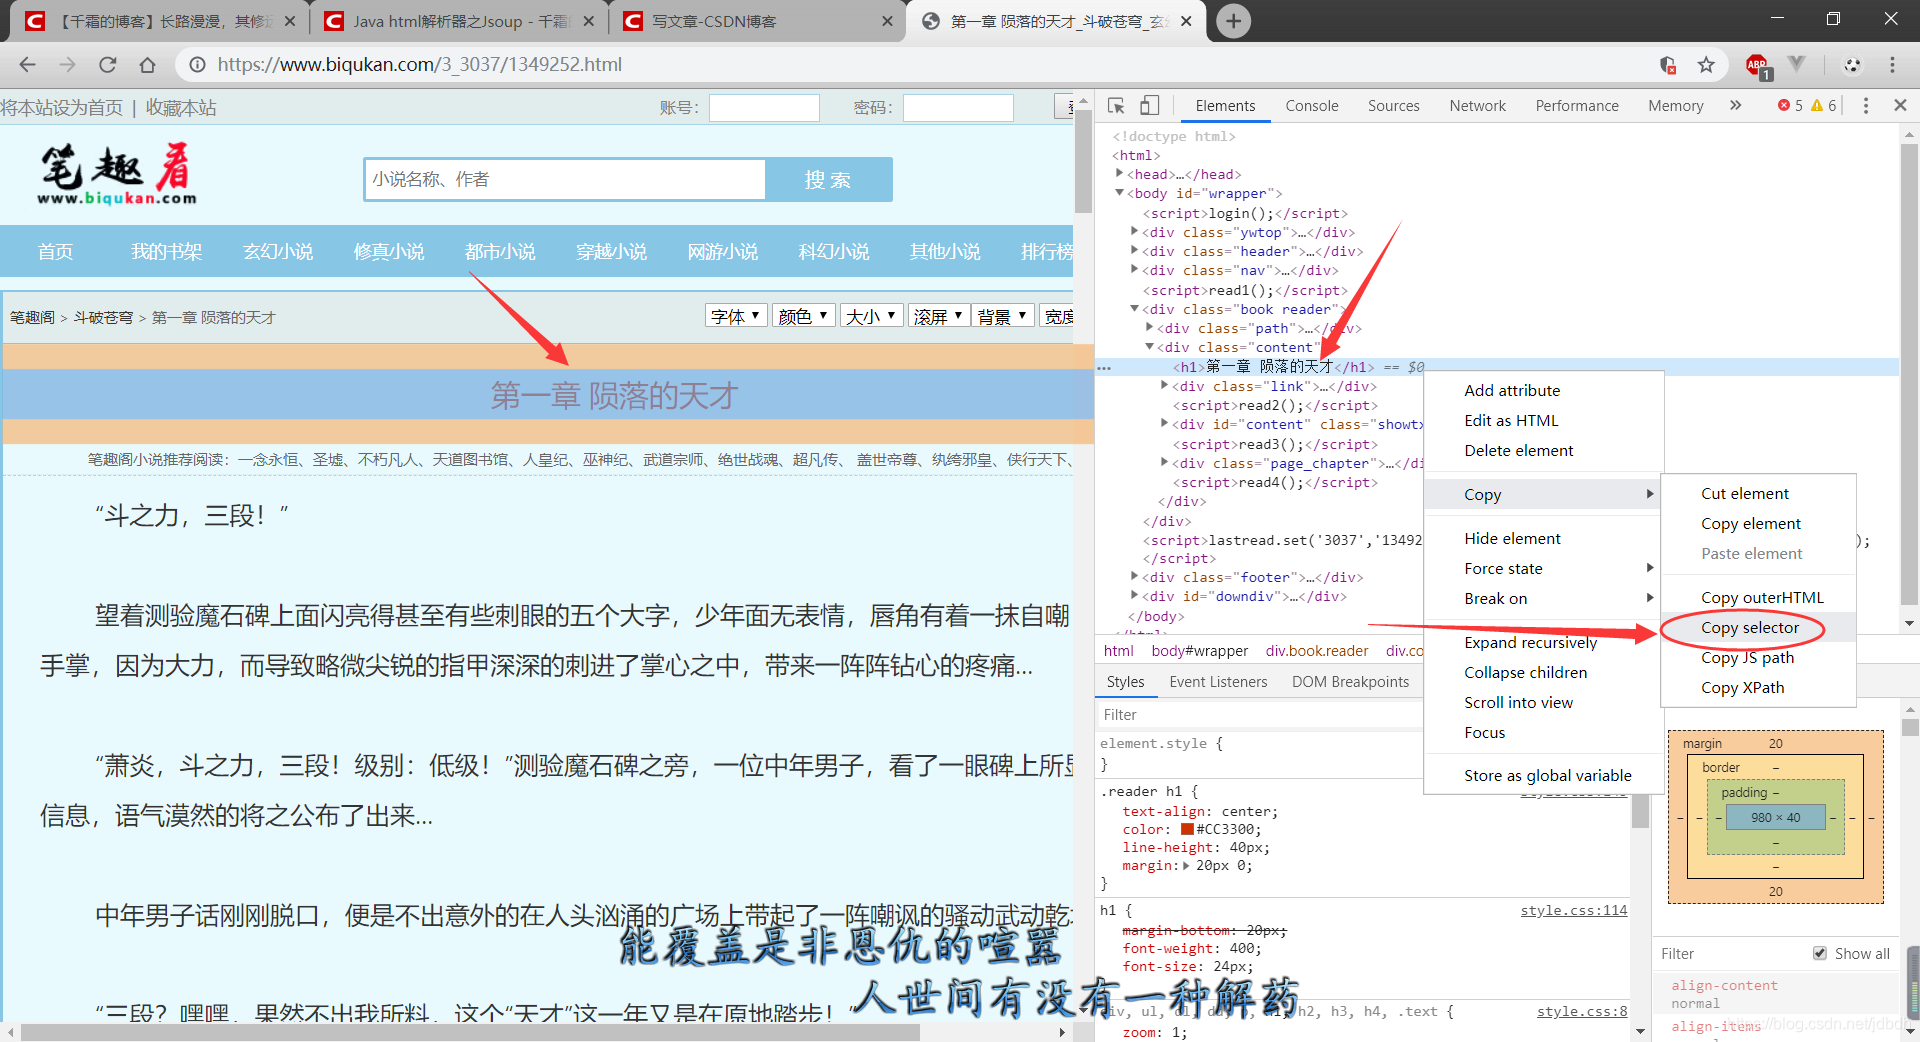Screen dimensions: 1920x1042
Task: Open the 滚屏 scroll dropdown
Action: [939, 316]
